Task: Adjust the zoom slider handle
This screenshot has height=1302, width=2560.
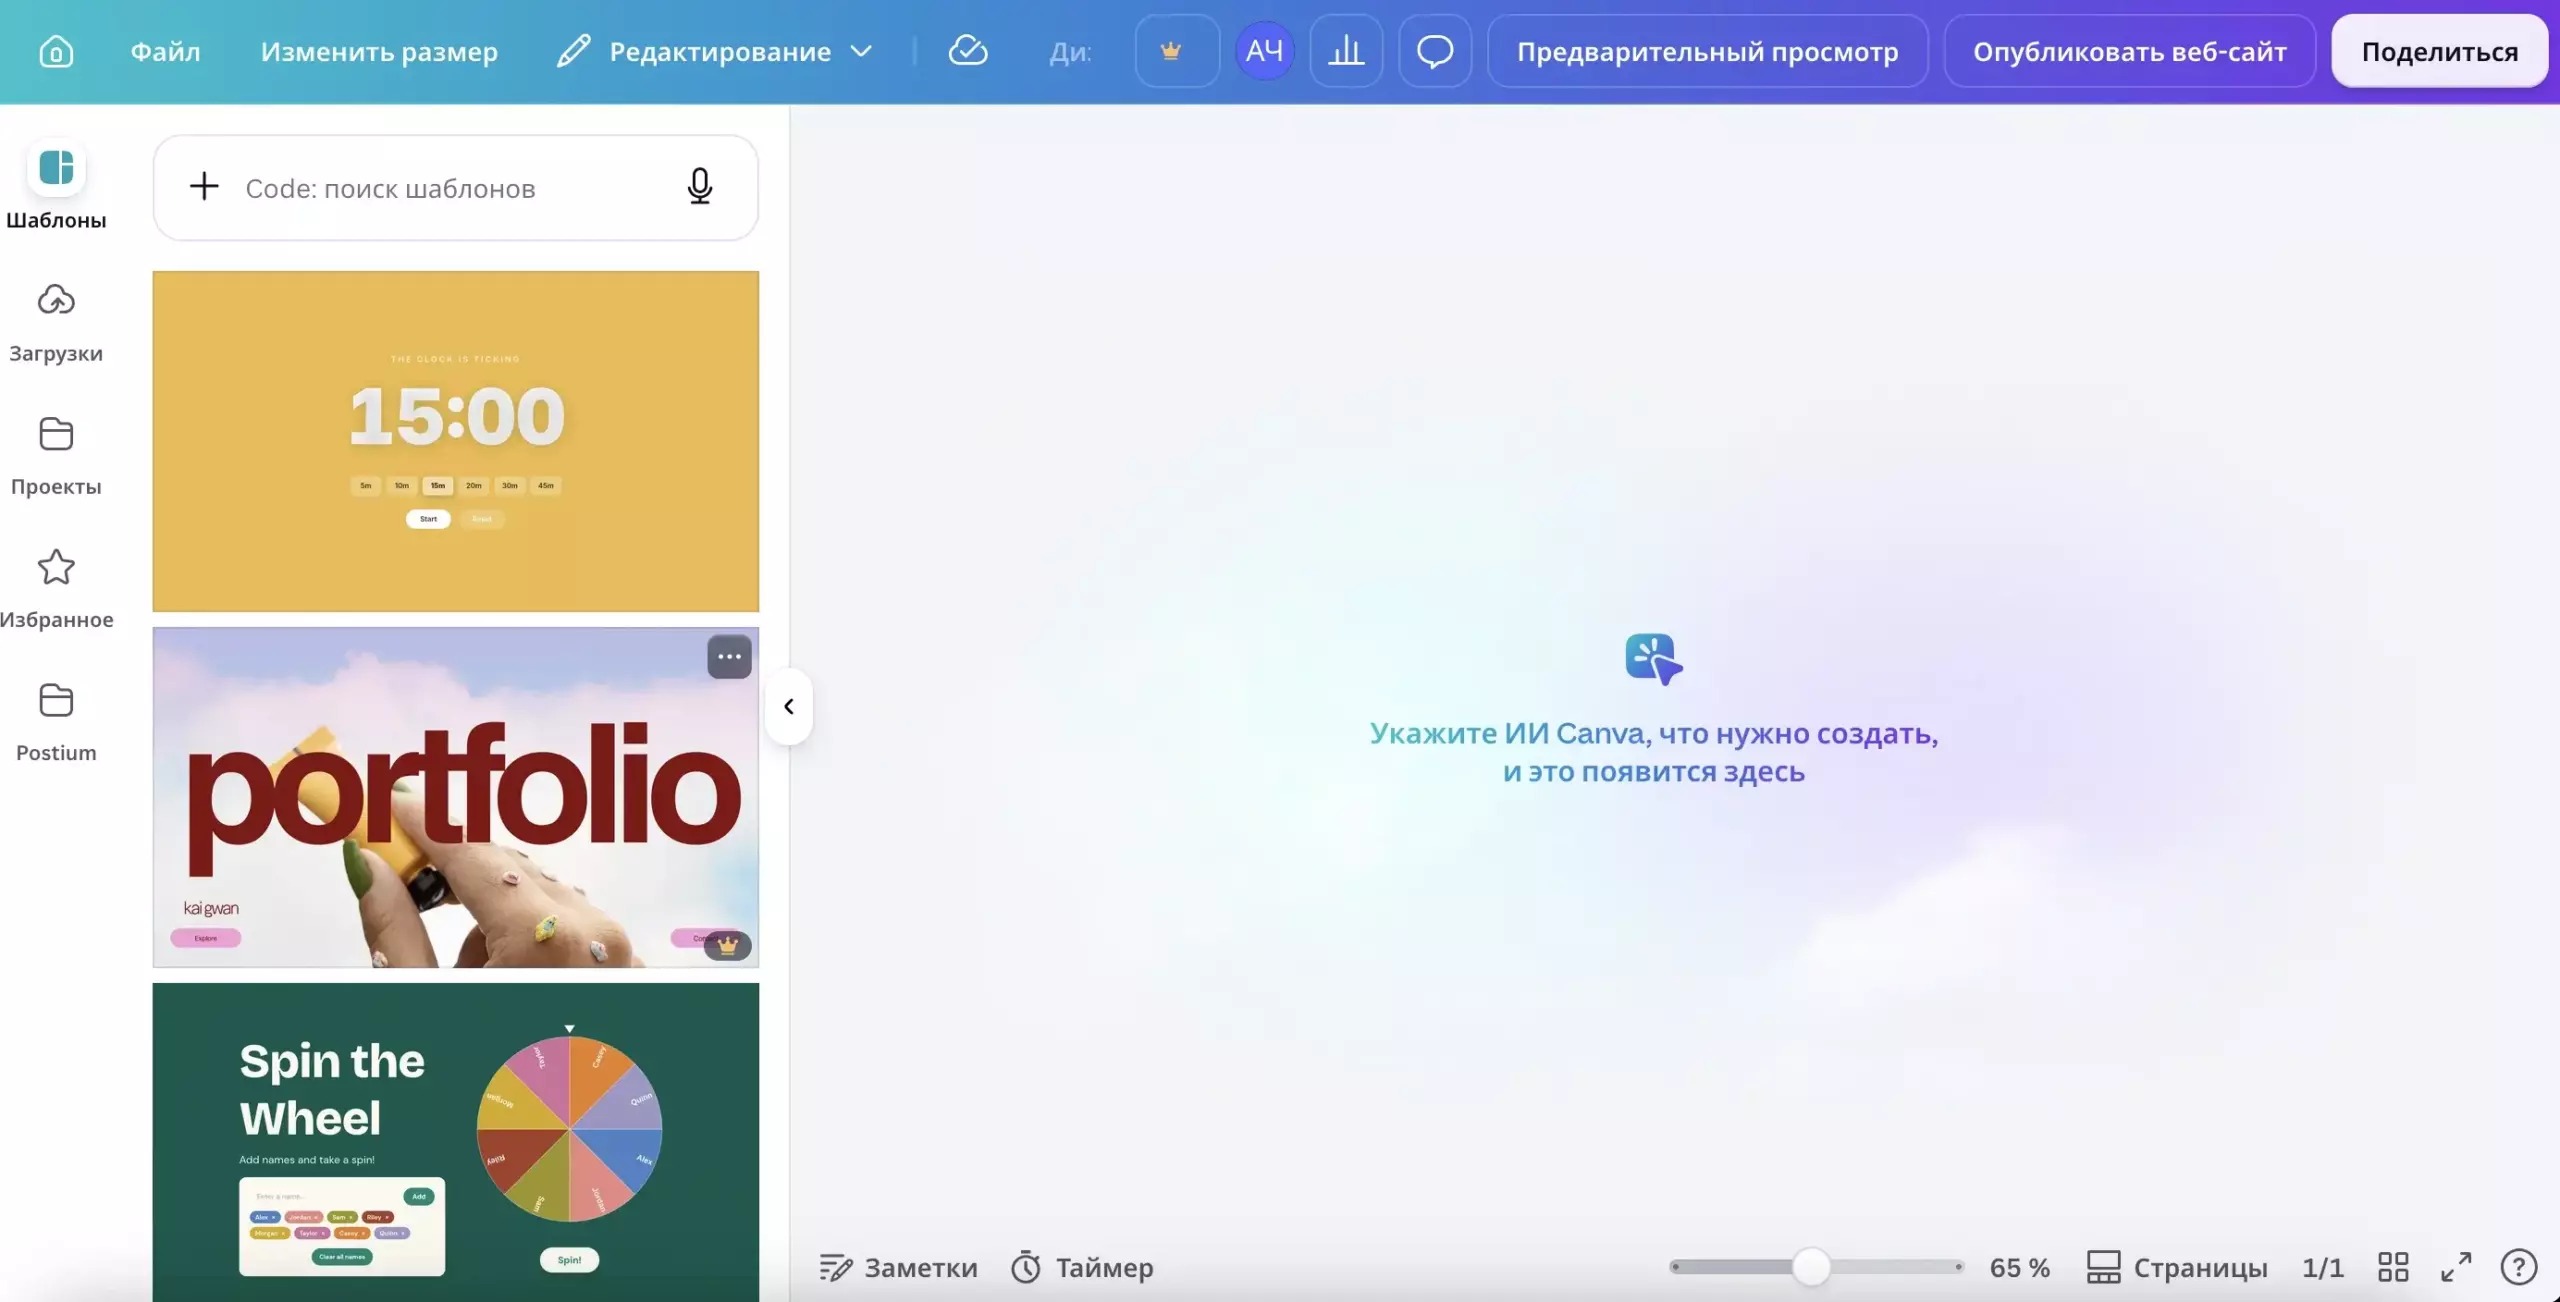Action: (x=1811, y=1267)
